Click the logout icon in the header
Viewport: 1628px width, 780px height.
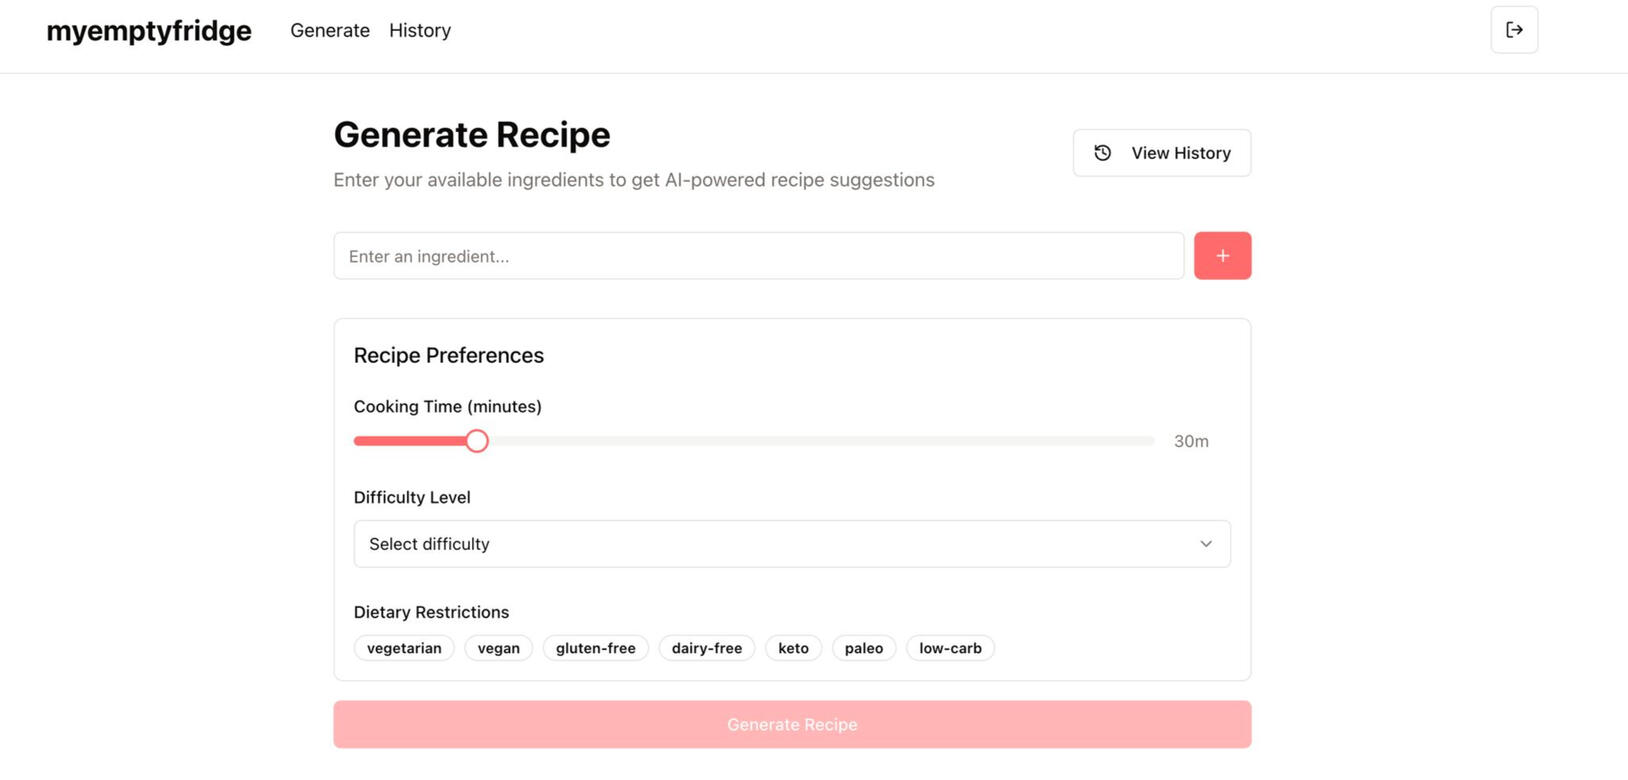(x=1514, y=30)
